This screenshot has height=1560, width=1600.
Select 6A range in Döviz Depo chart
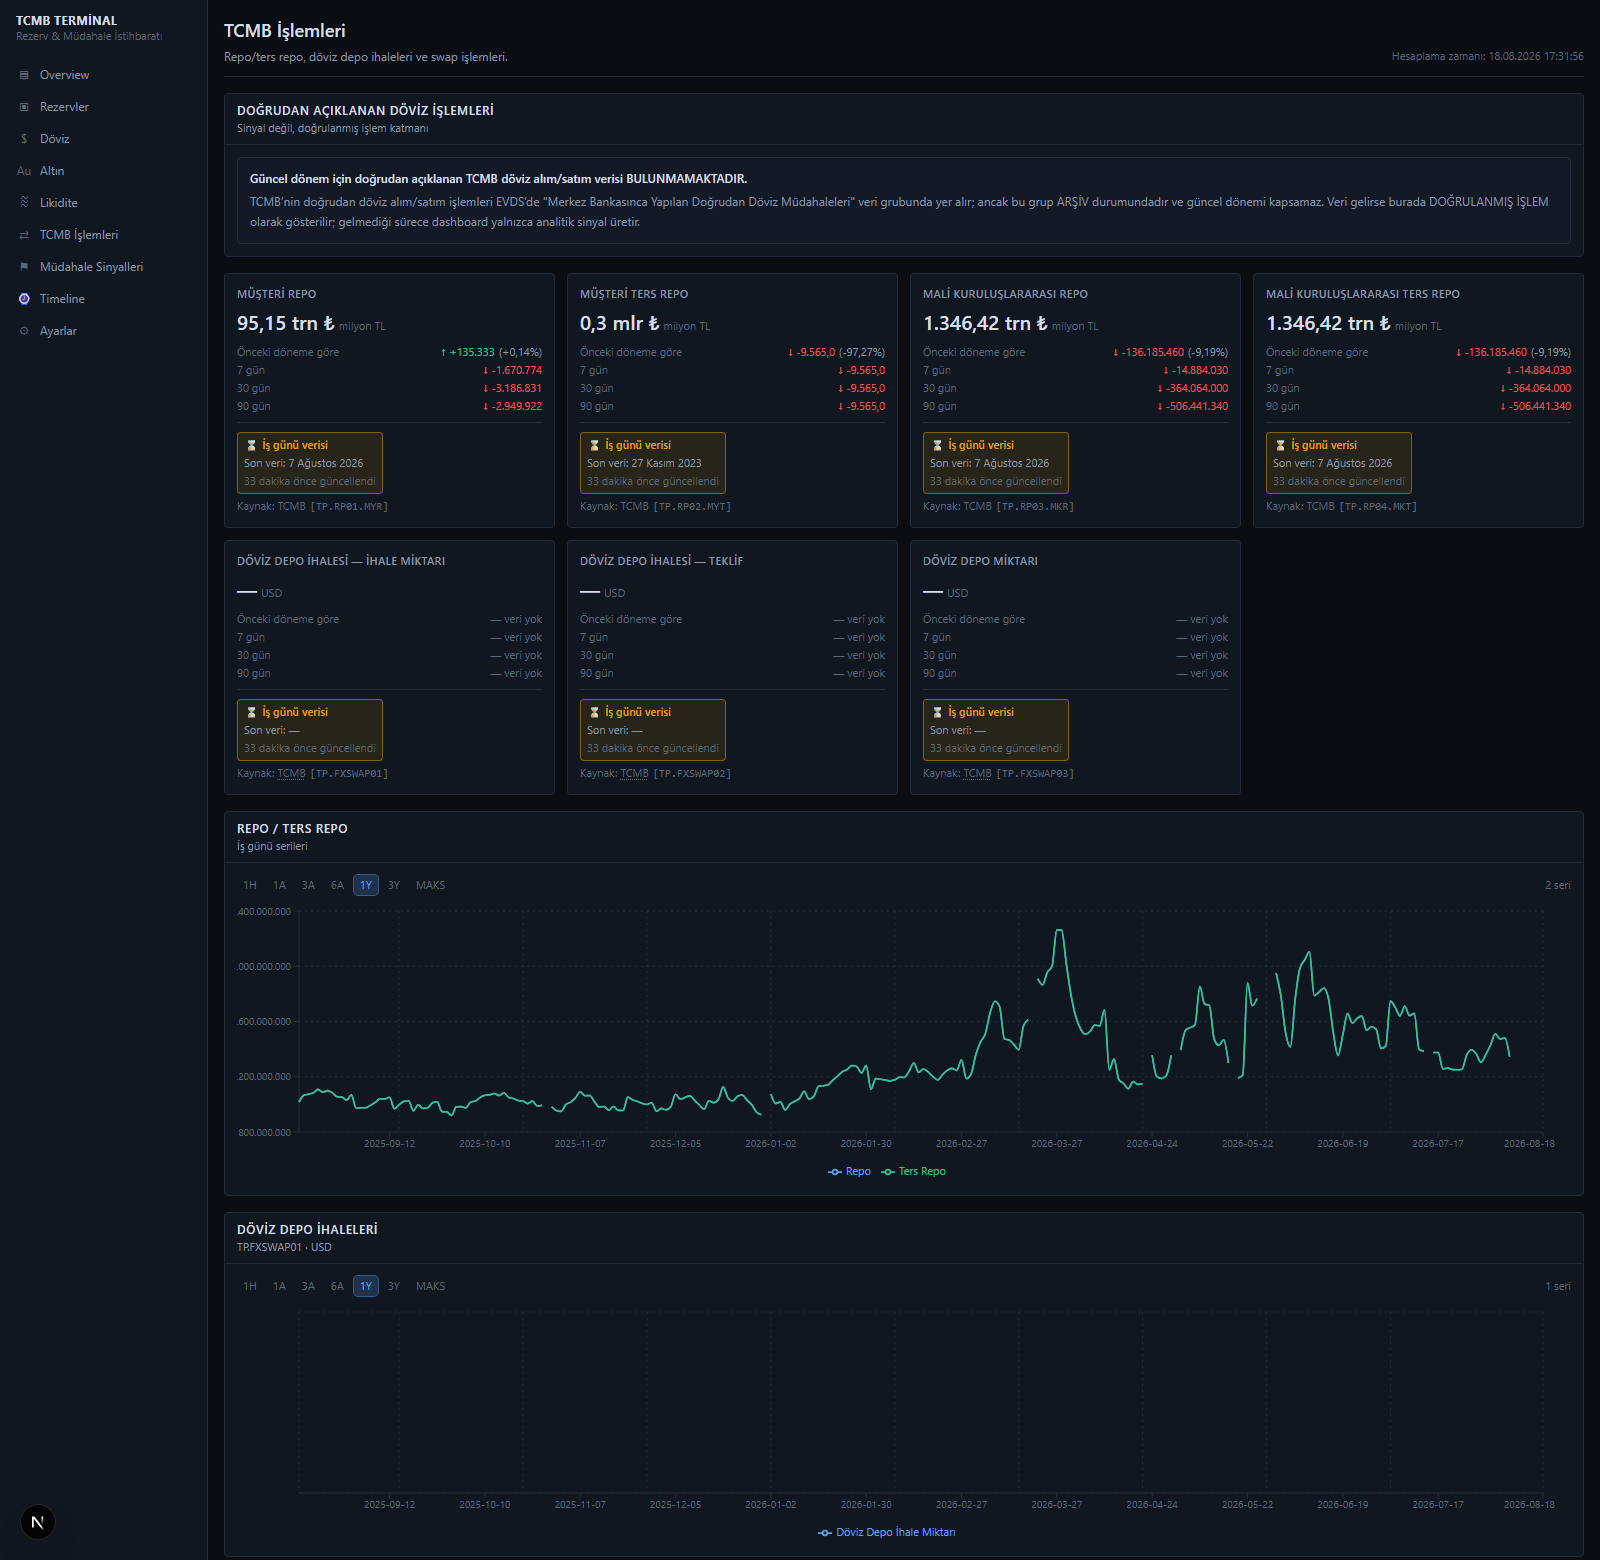click(x=337, y=1286)
